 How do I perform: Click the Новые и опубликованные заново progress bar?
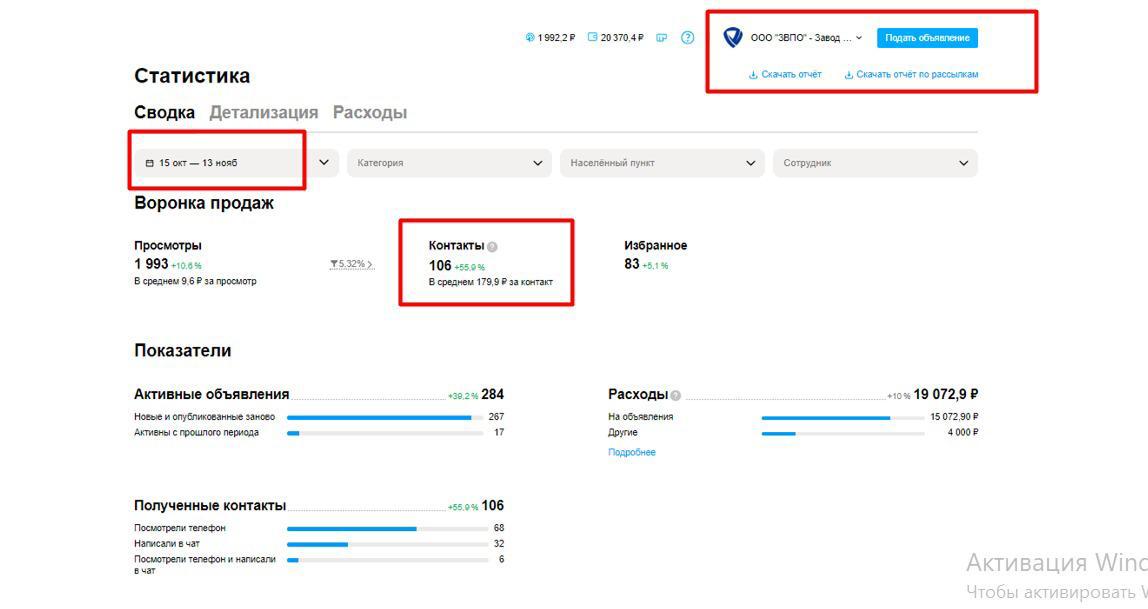(385, 417)
